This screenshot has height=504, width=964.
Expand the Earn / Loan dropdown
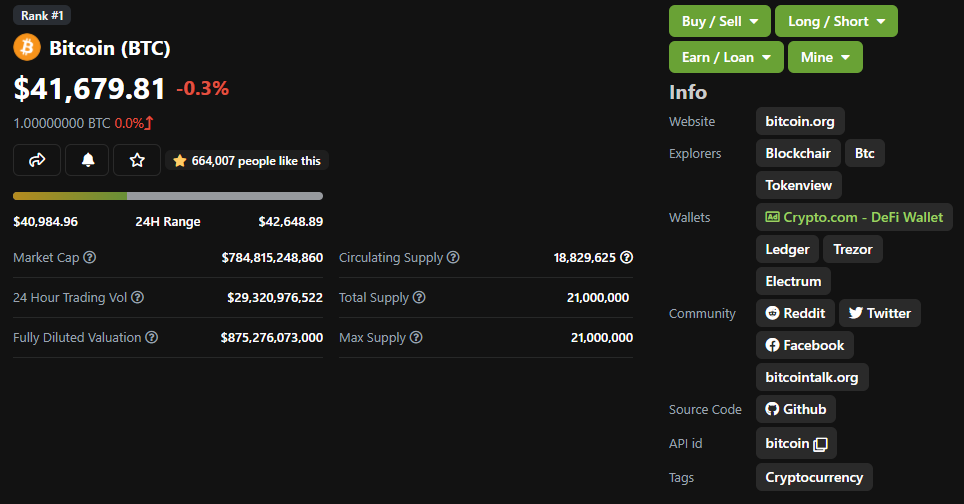[726, 57]
